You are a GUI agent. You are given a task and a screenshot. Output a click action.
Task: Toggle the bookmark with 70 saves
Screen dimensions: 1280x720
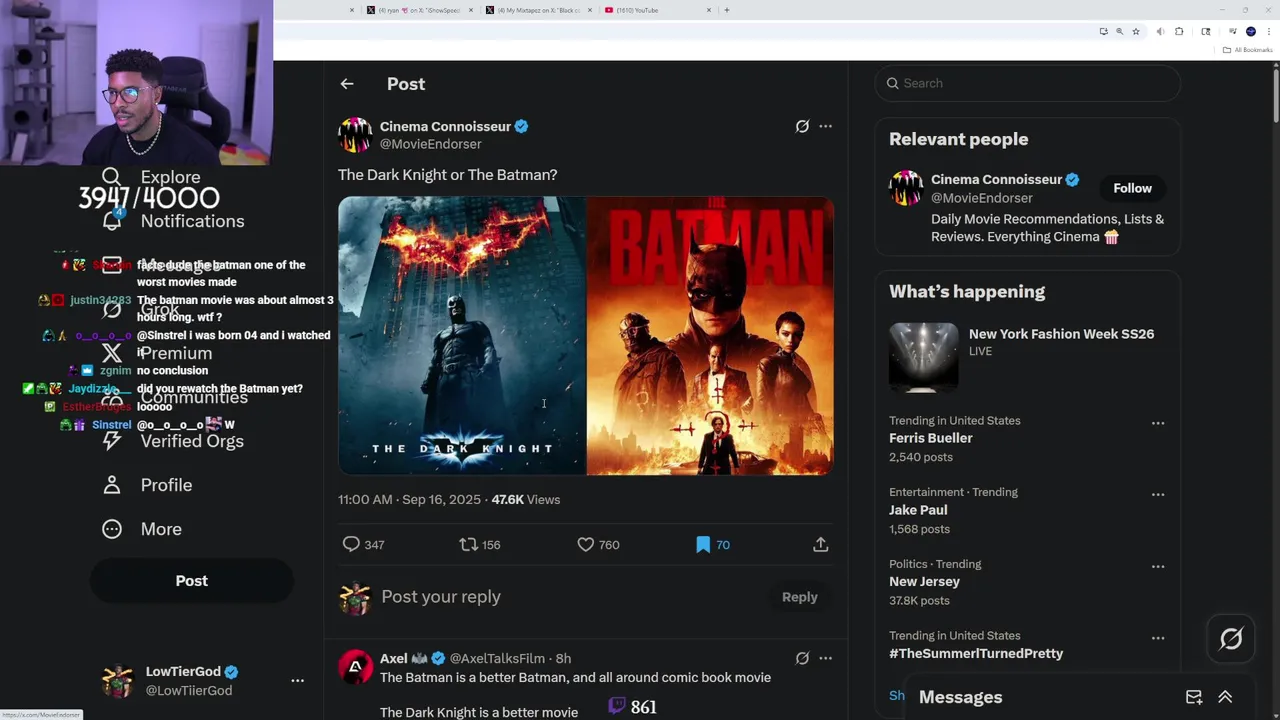click(703, 544)
